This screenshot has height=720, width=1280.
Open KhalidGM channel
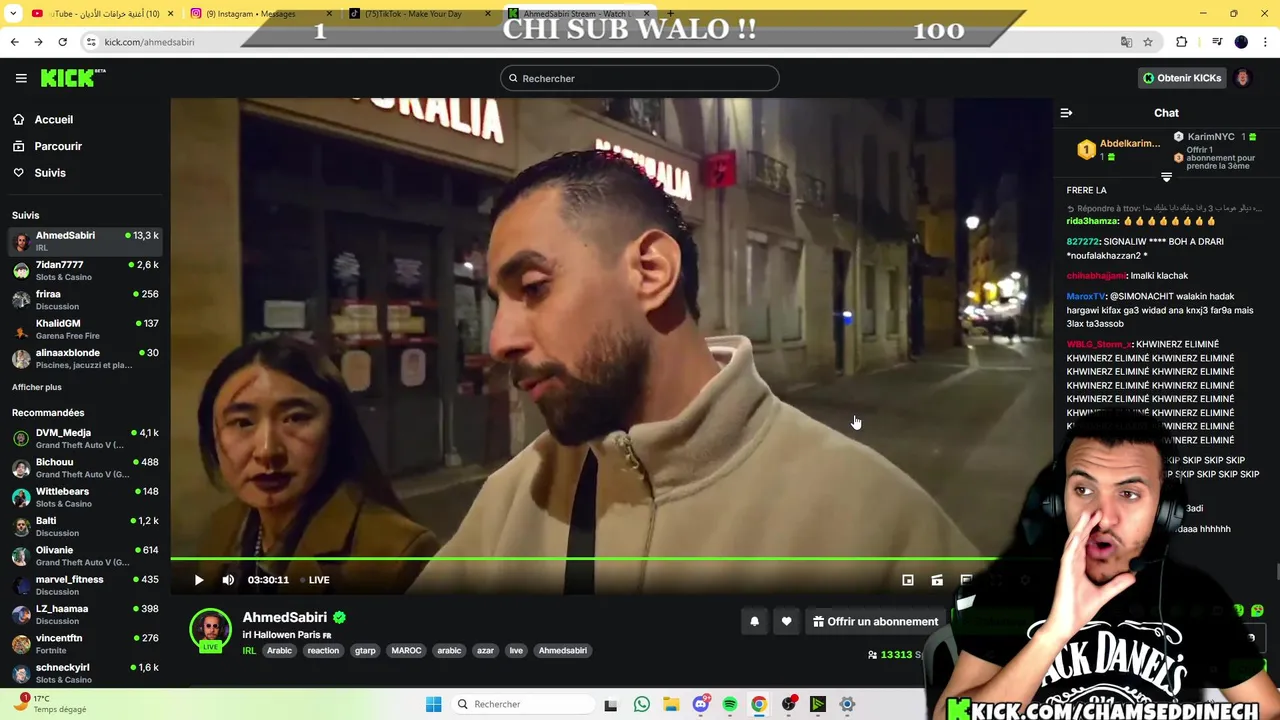(x=85, y=329)
